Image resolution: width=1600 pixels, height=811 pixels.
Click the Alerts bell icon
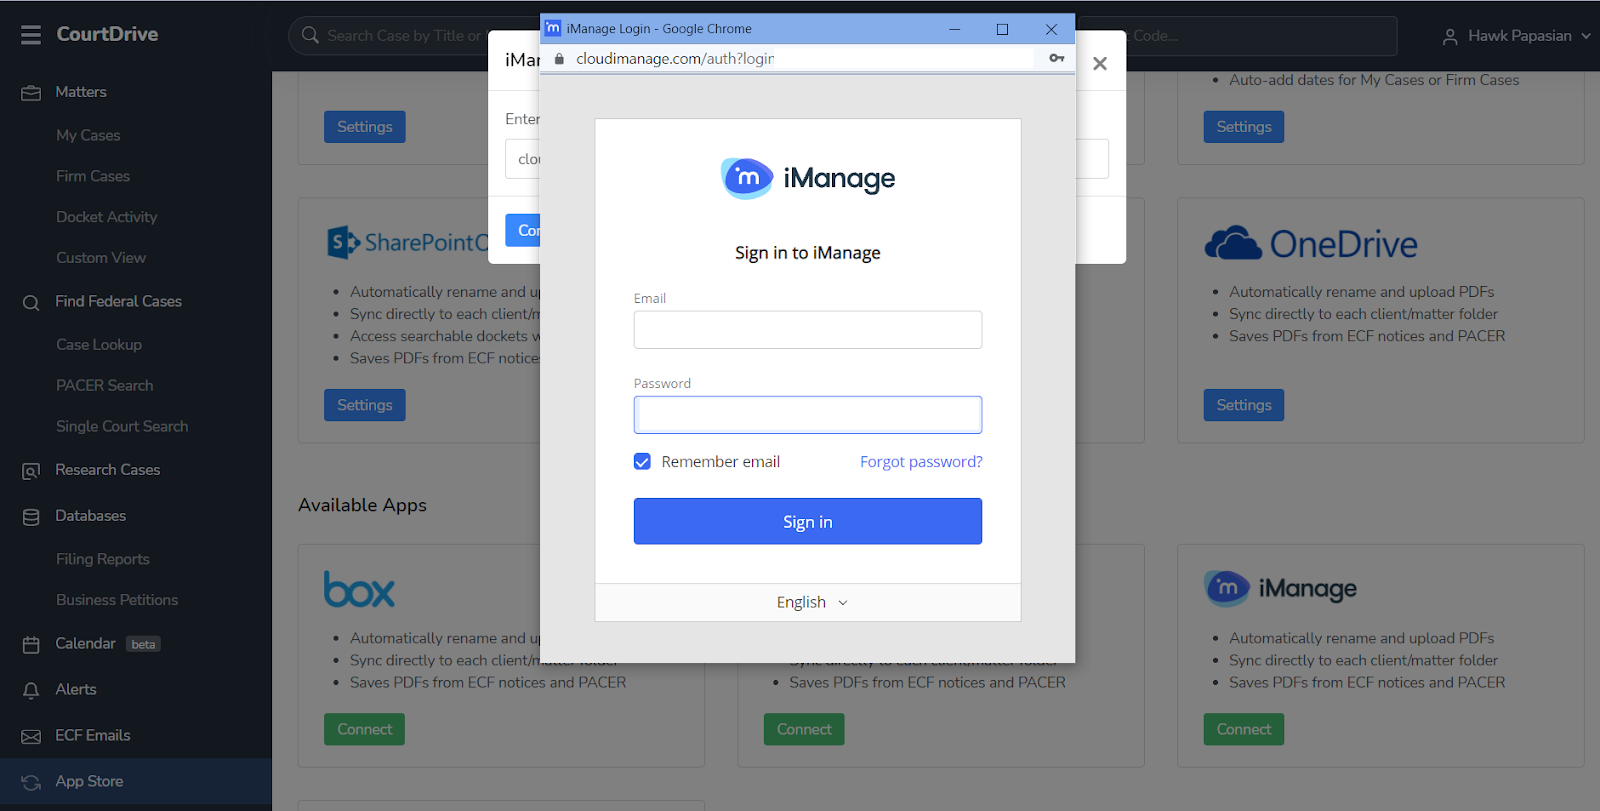click(31, 690)
